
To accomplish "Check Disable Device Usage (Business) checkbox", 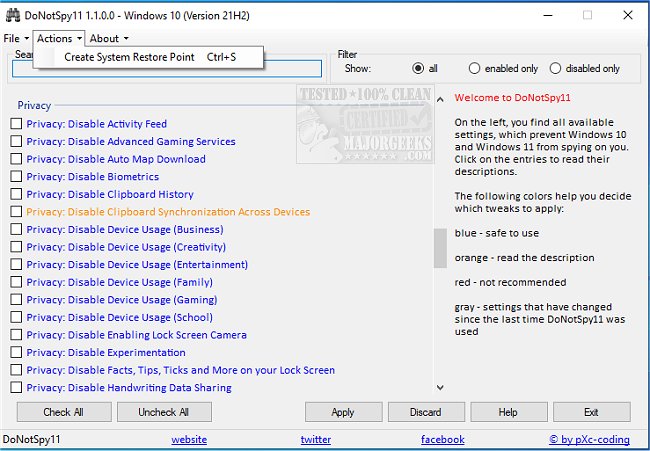I will click(x=16, y=229).
